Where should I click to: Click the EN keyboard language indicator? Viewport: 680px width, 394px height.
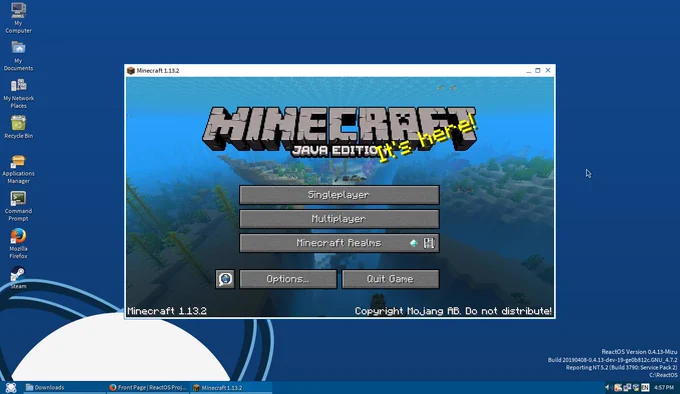pos(645,387)
